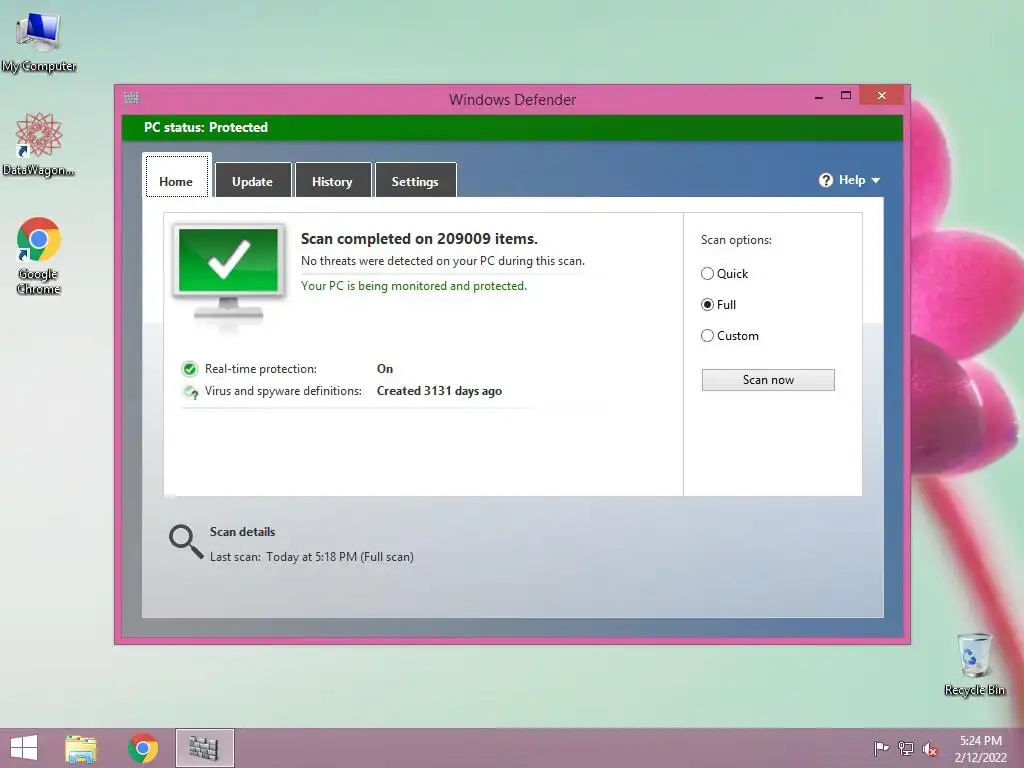
Task: Click the virus definitions status icon
Action: 191,392
